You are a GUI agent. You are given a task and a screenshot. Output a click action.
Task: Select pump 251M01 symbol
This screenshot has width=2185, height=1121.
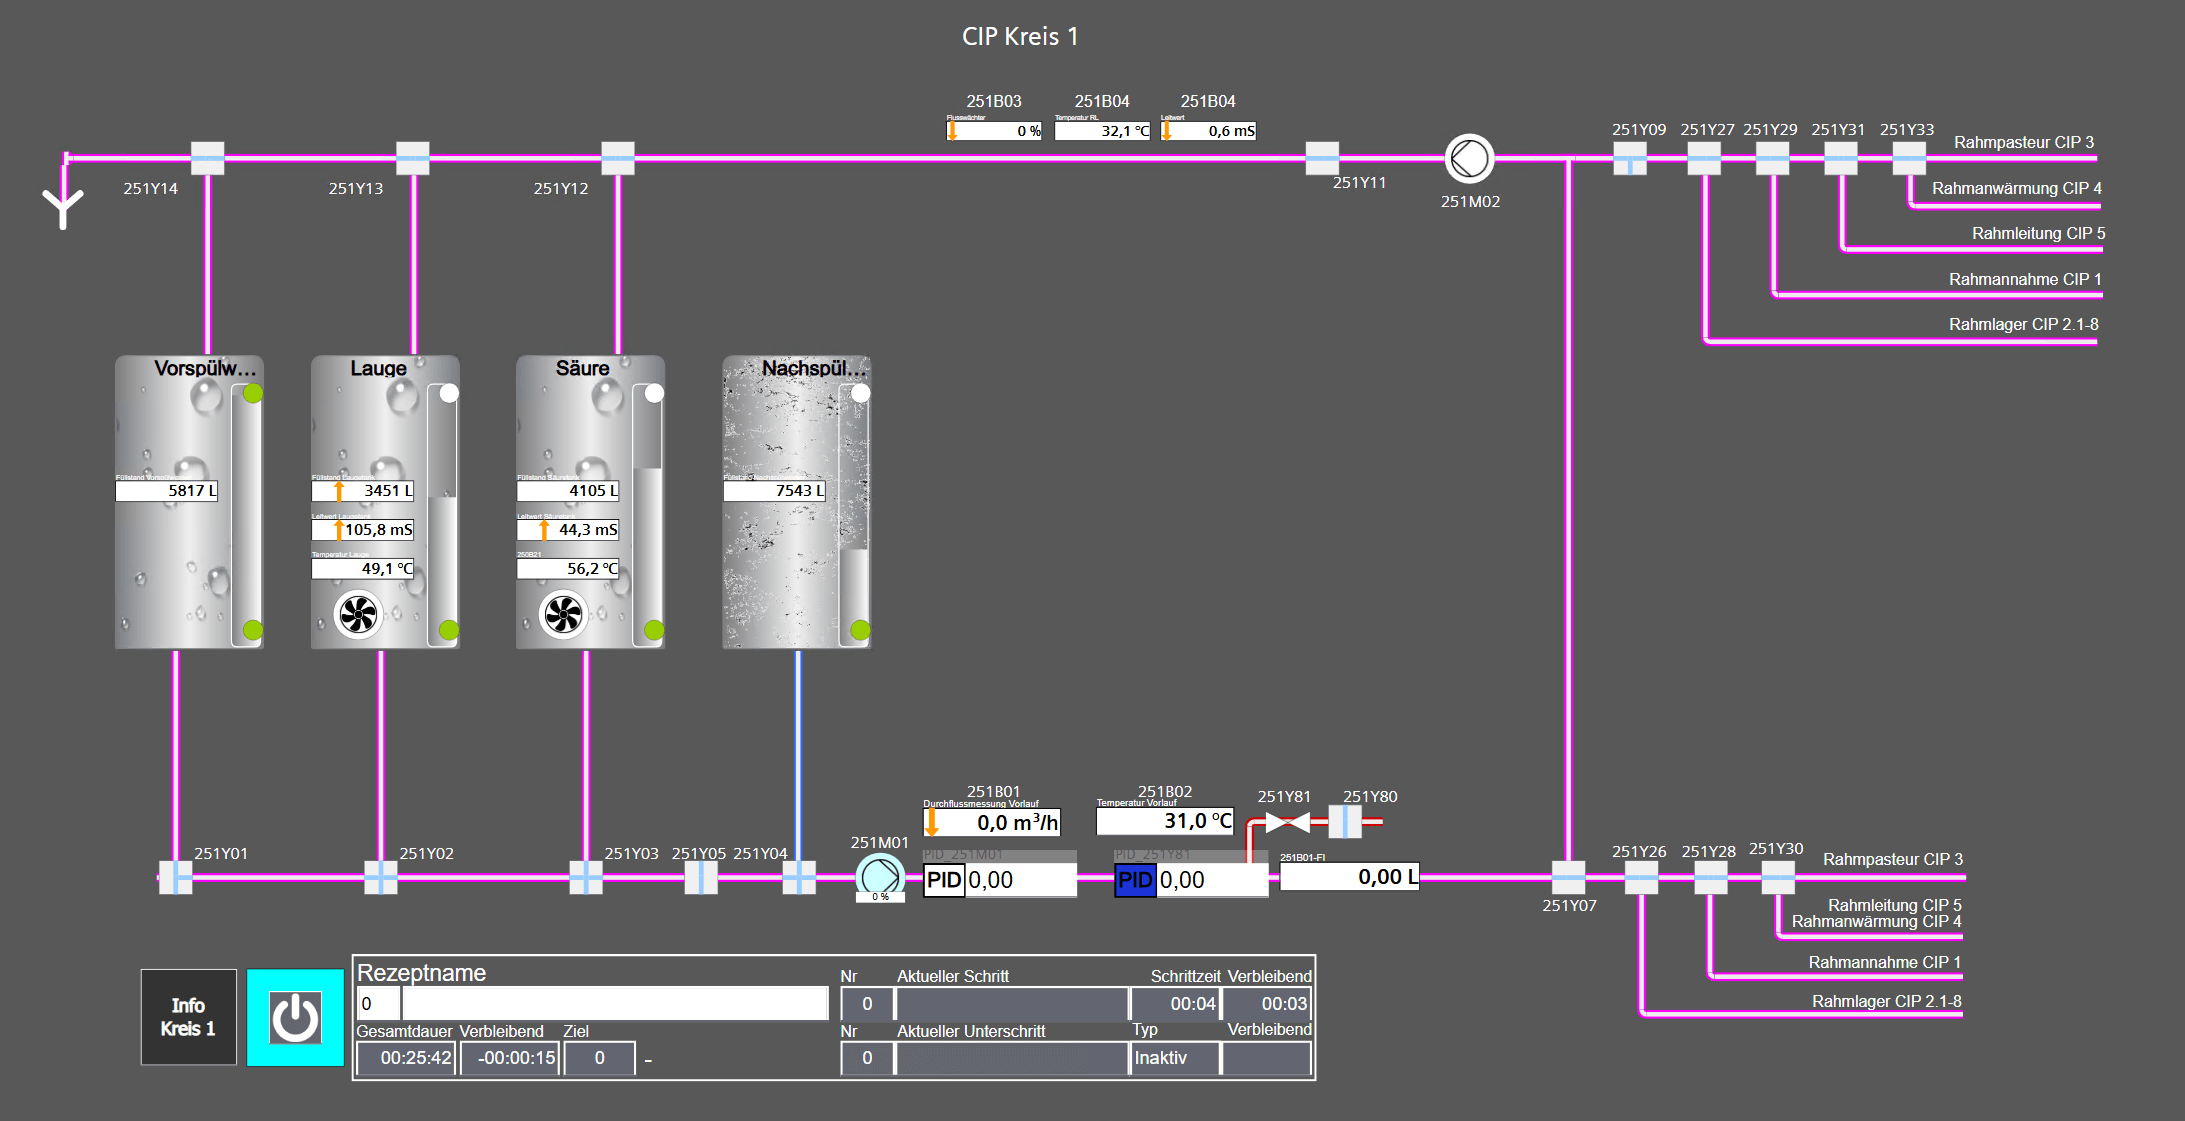(x=880, y=877)
